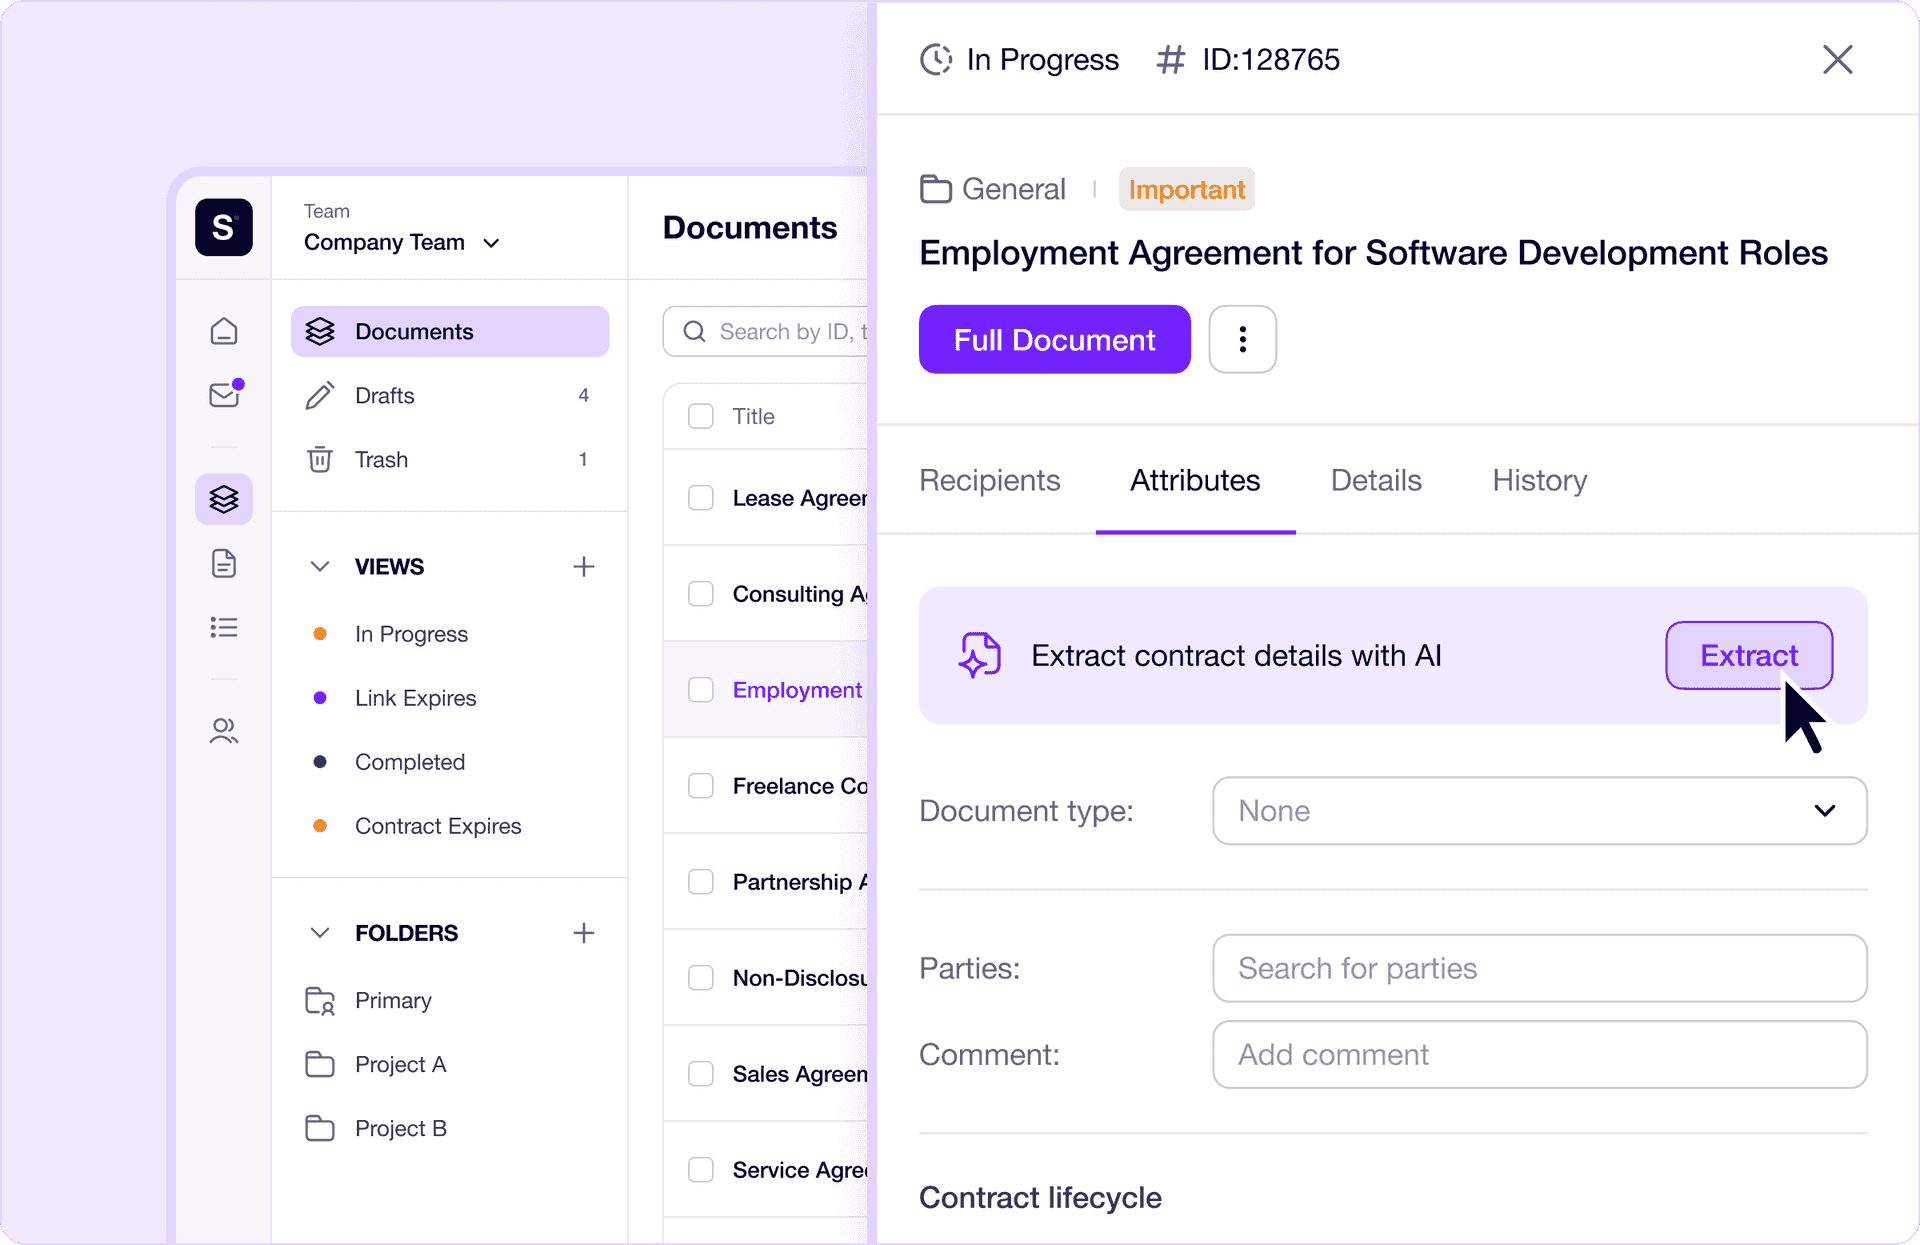This screenshot has height=1245, width=1920.
Task: Collapse the VIEWS section
Action: pyautogui.click(x=320, y=566)
